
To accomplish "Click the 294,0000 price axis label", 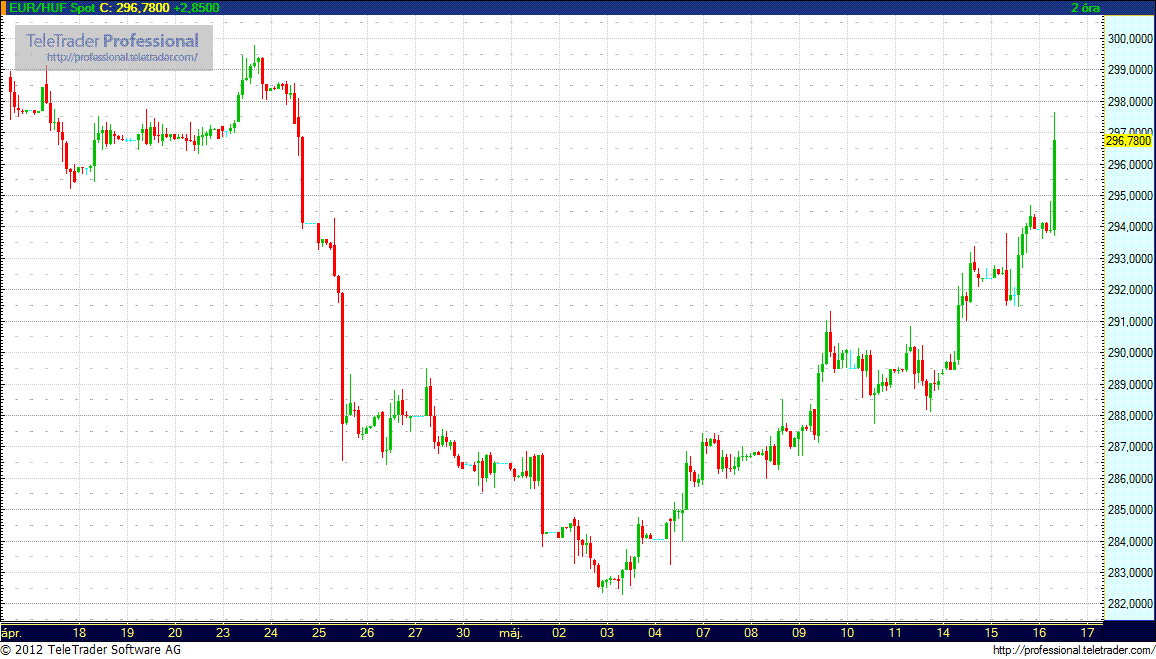I will pos(1129,227).
